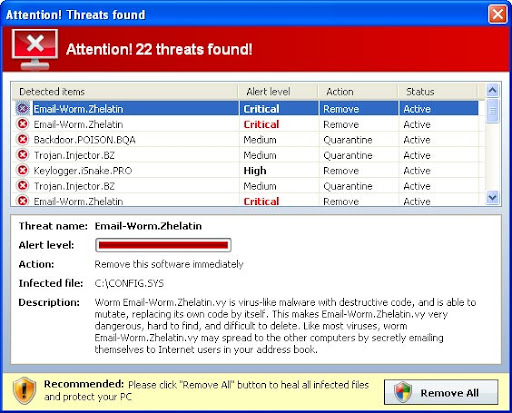Click the scroll down arrow of threat list

point(492,198)
